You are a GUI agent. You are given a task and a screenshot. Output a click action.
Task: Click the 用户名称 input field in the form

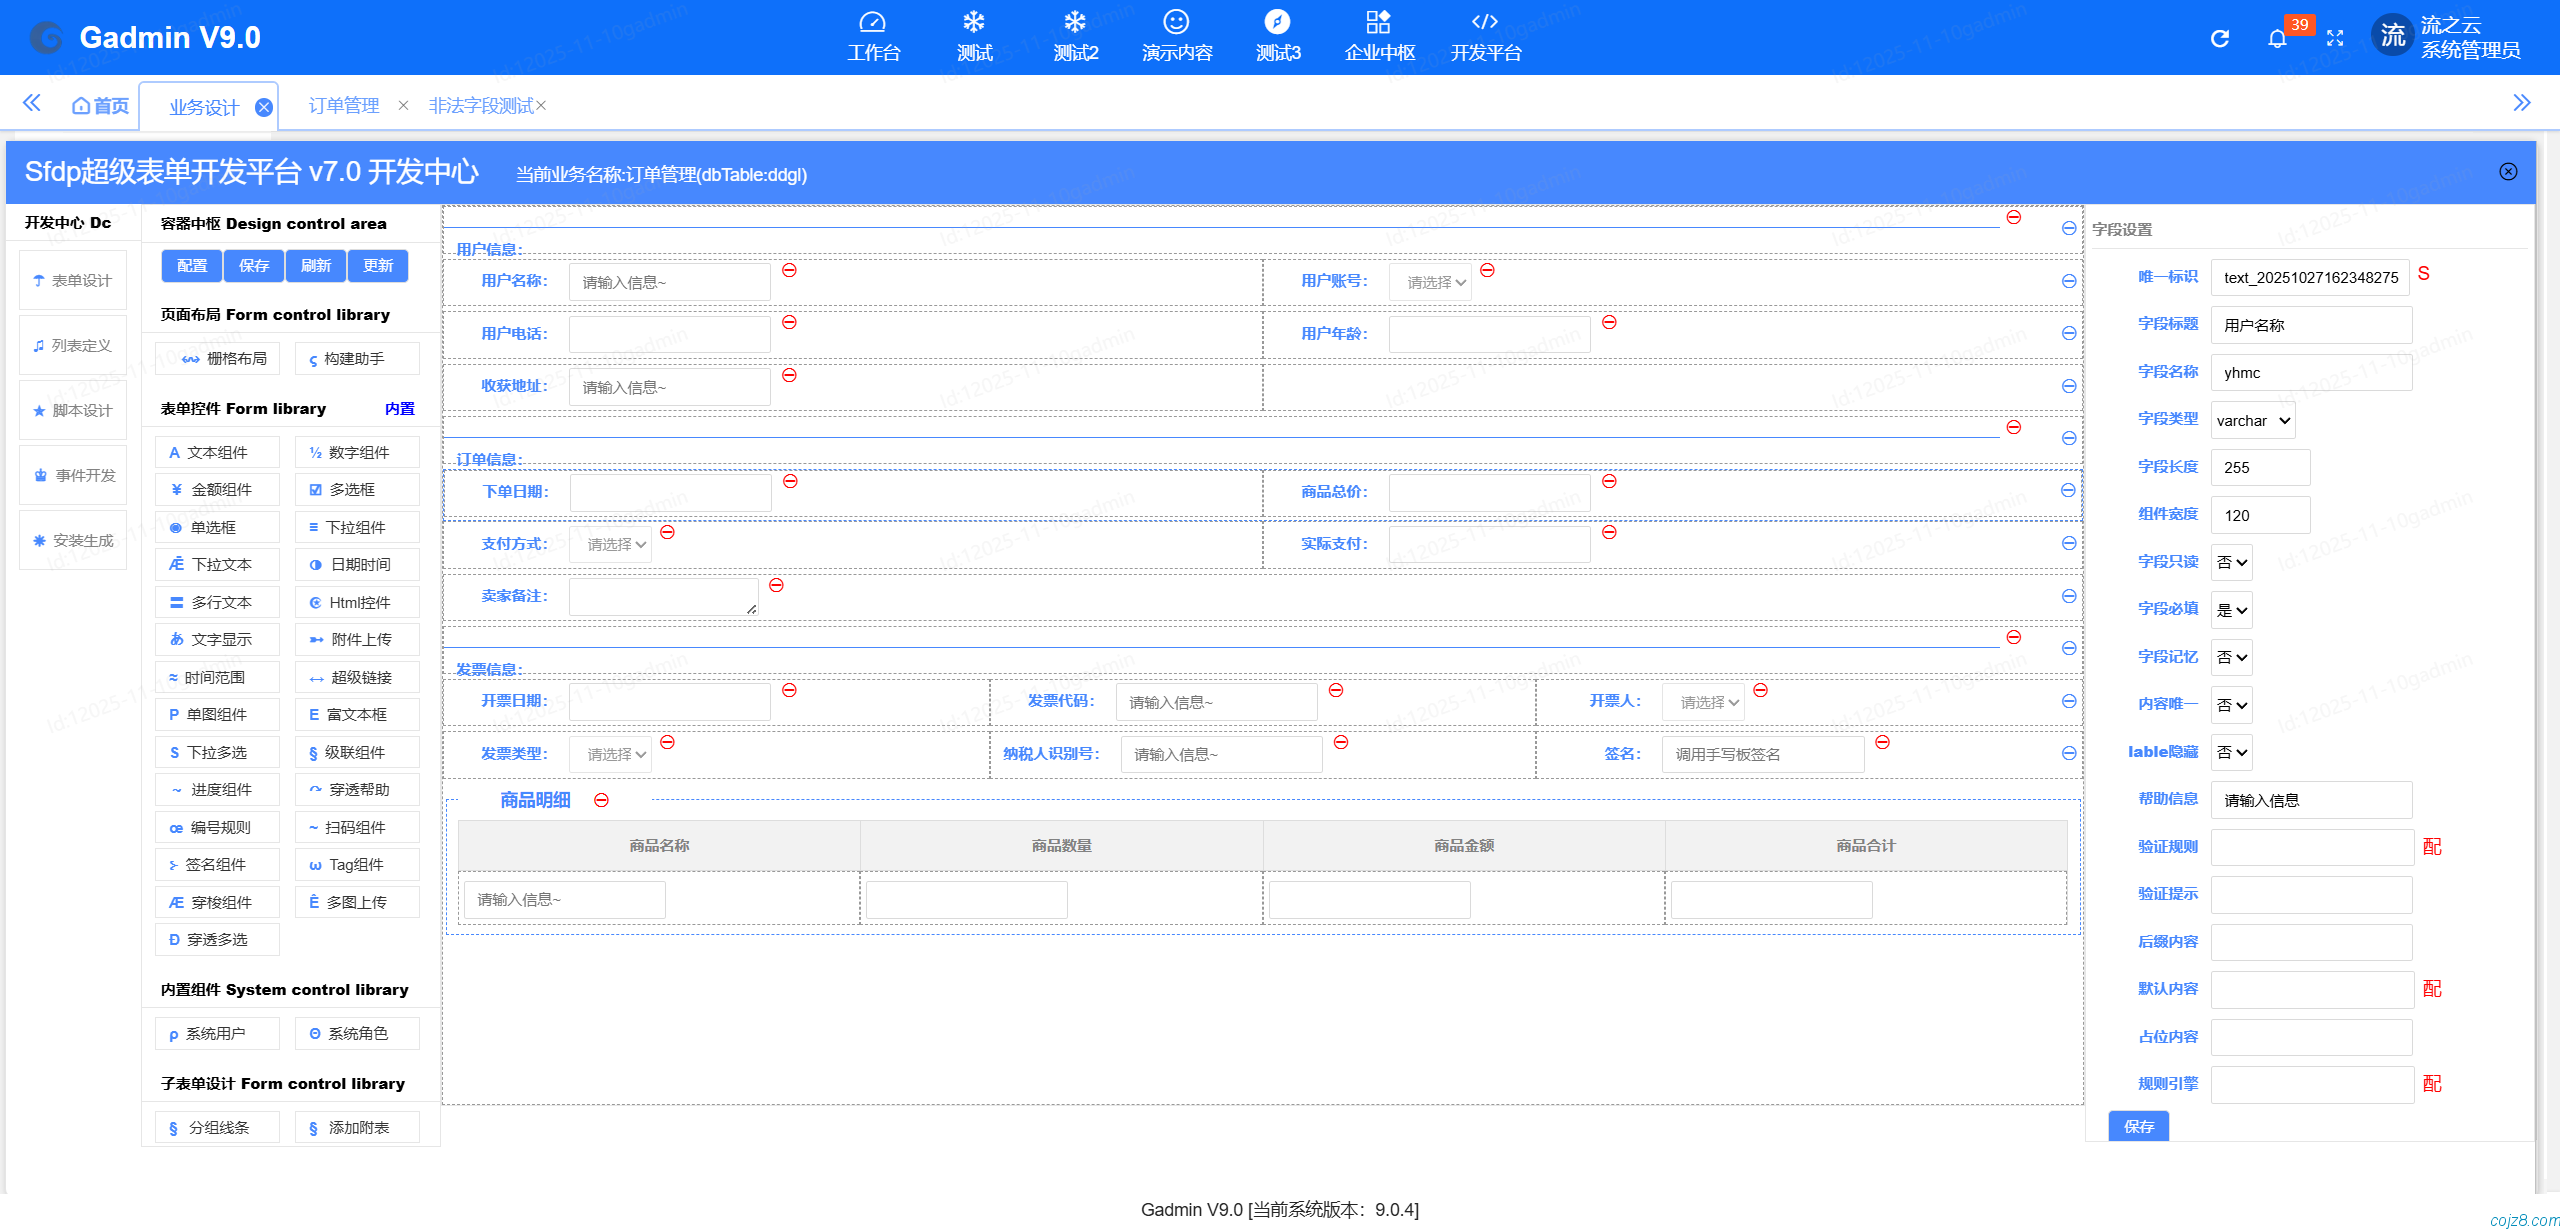tap(668, 281)
